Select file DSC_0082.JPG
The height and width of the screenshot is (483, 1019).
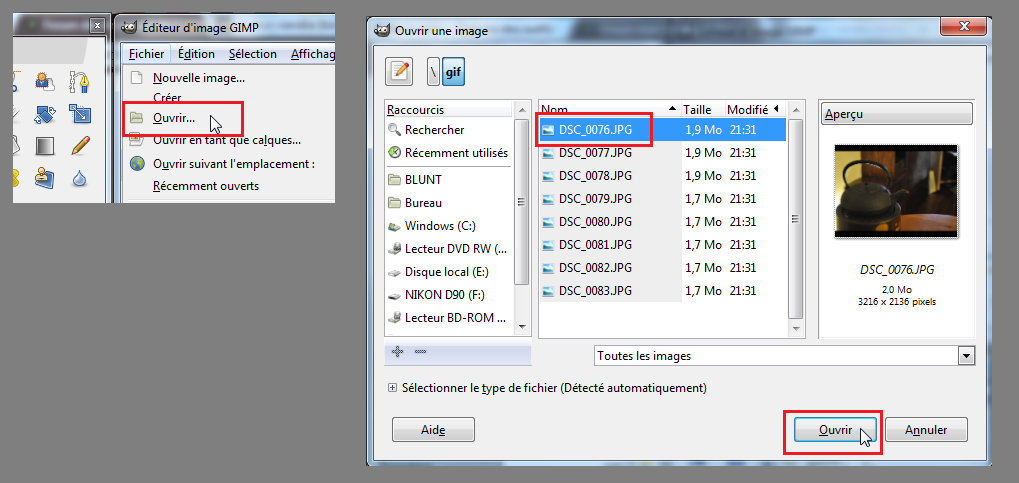(662, 267)
